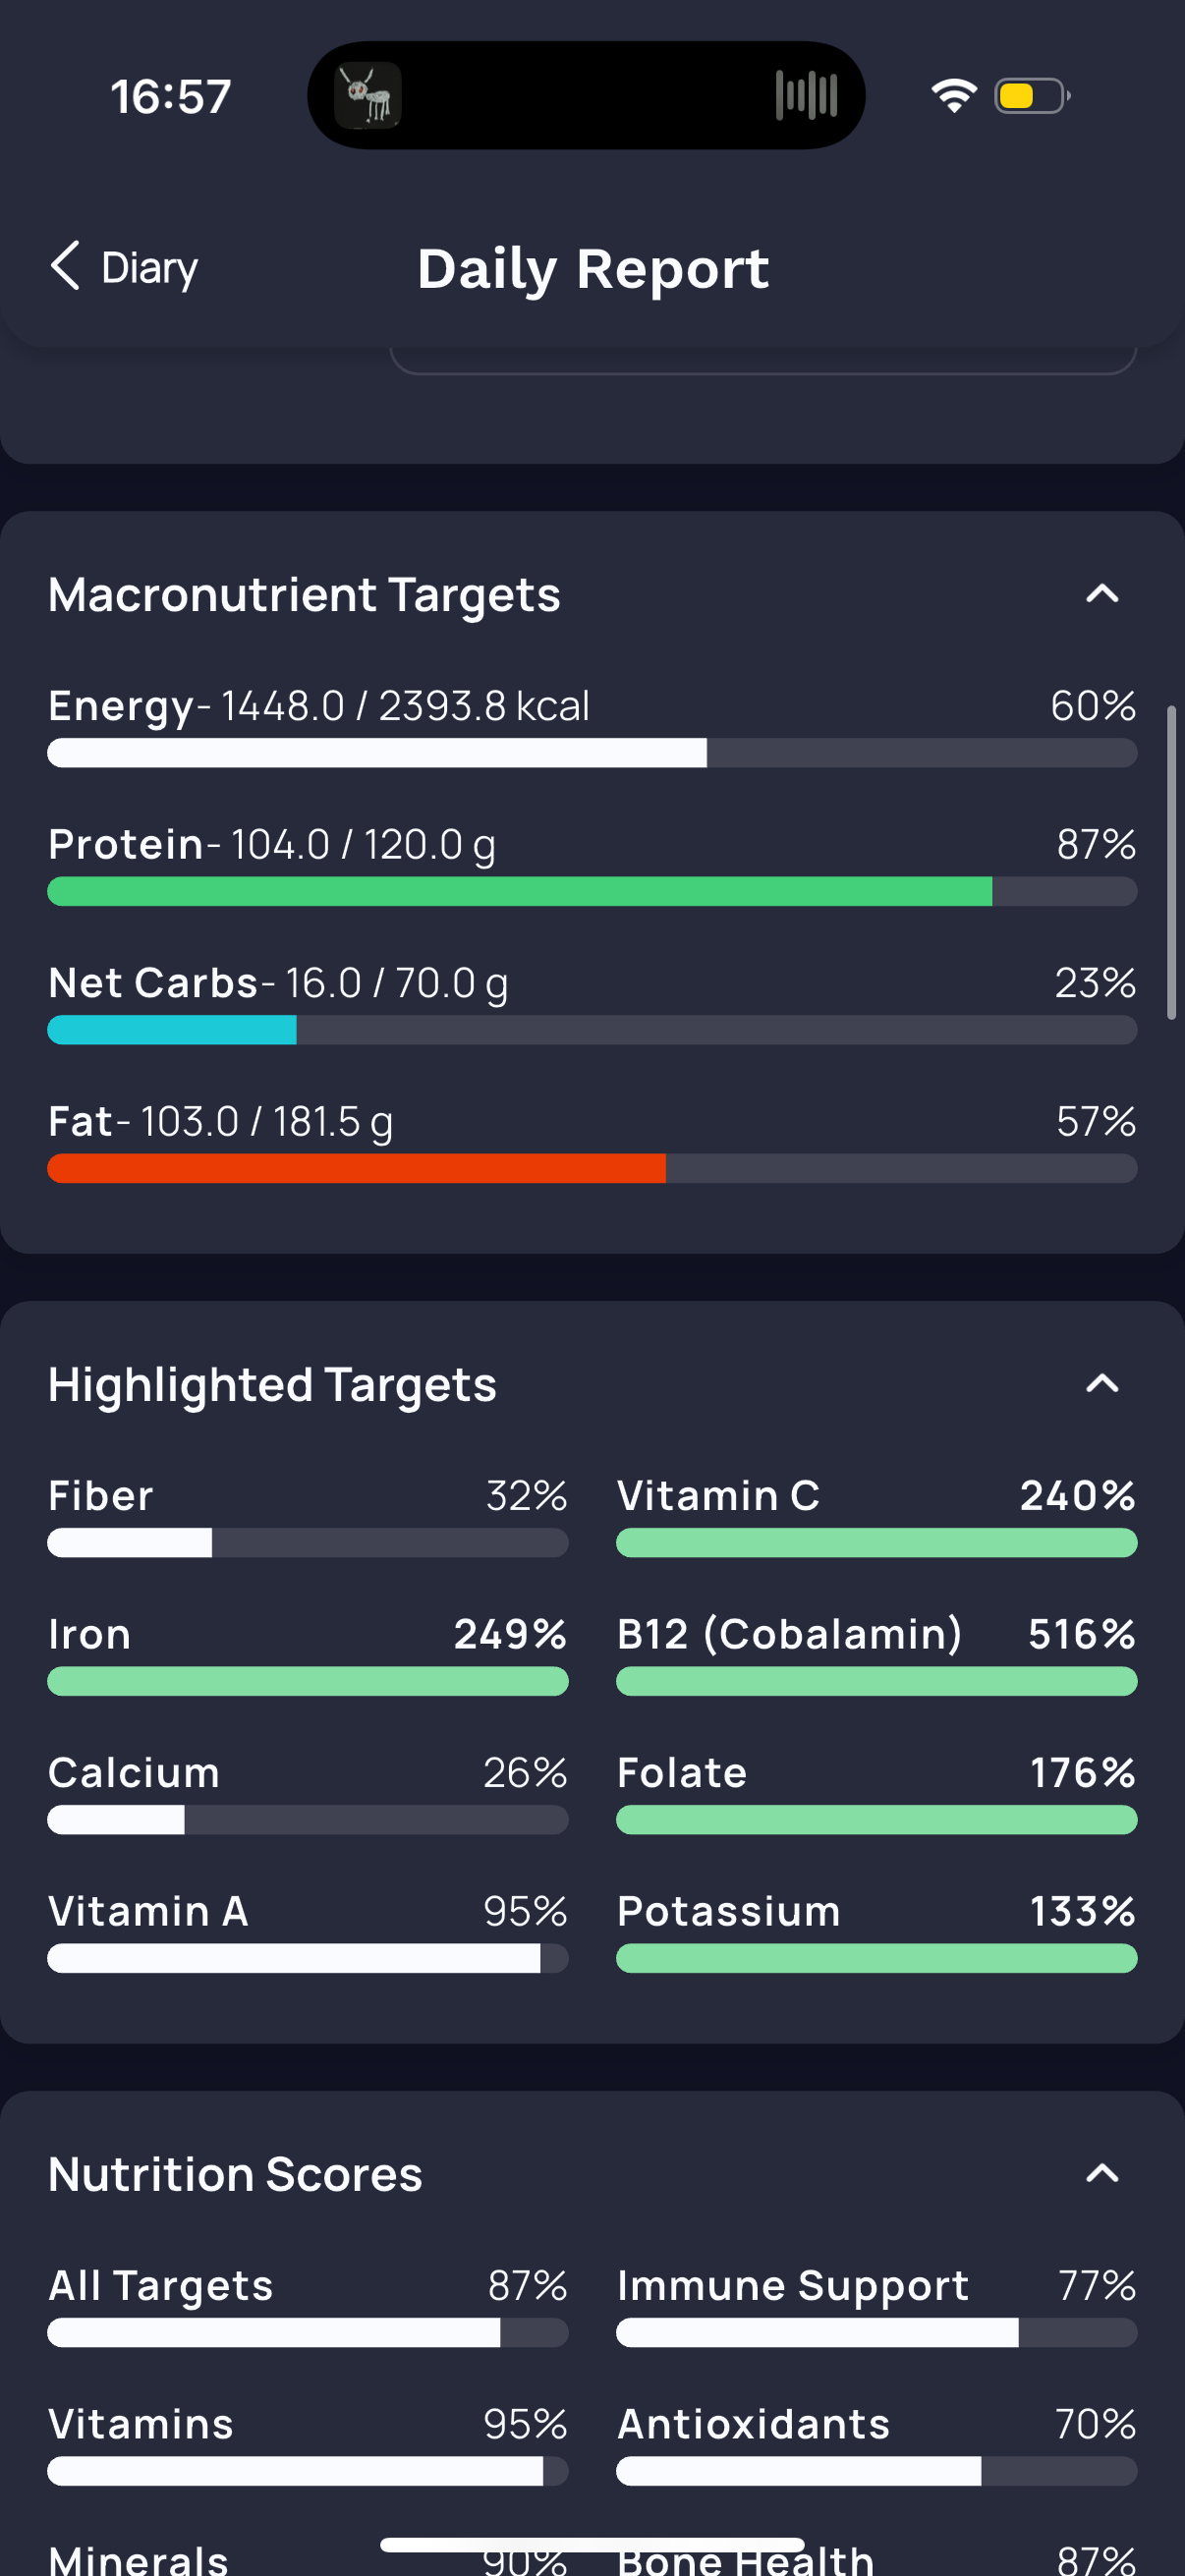Tap the back chevron next to Diary

tap(65, 266)
